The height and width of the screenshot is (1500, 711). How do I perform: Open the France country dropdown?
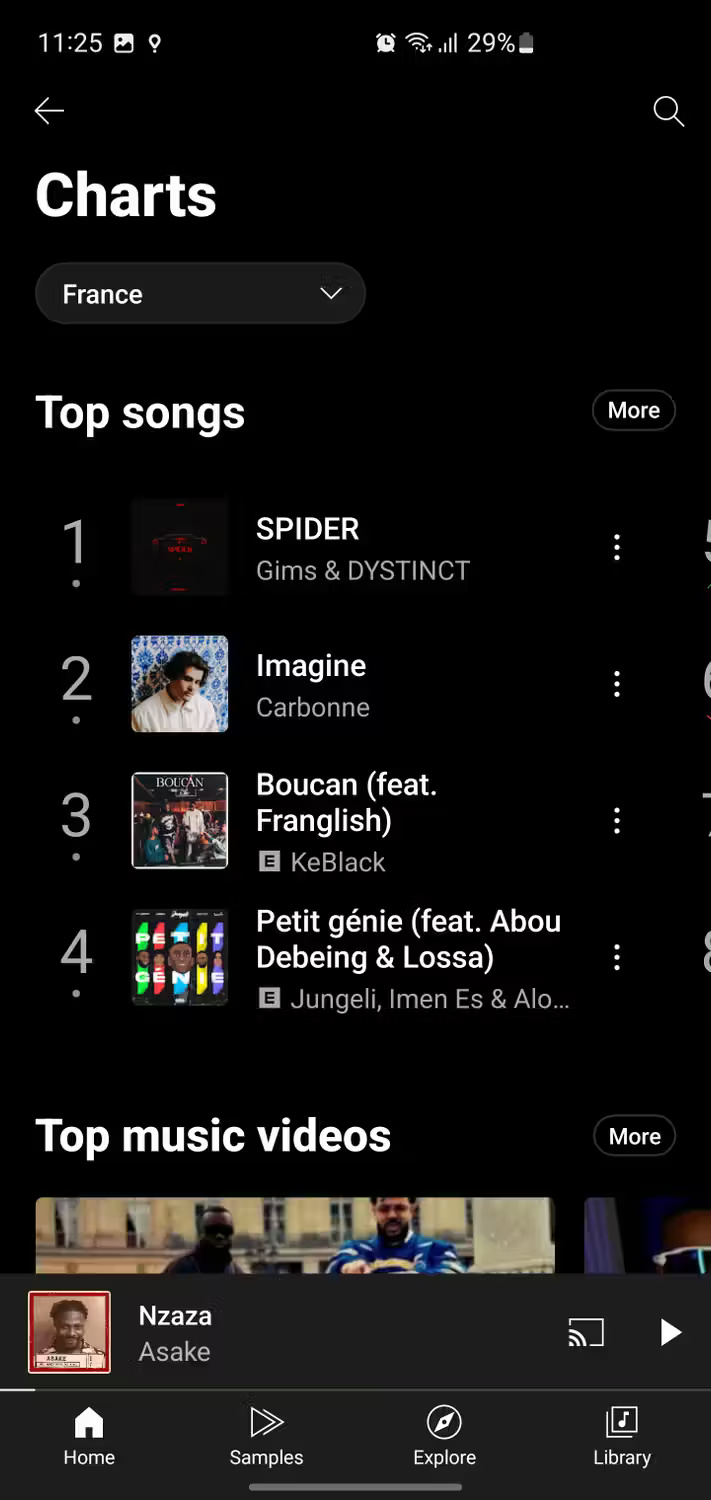pyautogui.click(x=200, y=293)
